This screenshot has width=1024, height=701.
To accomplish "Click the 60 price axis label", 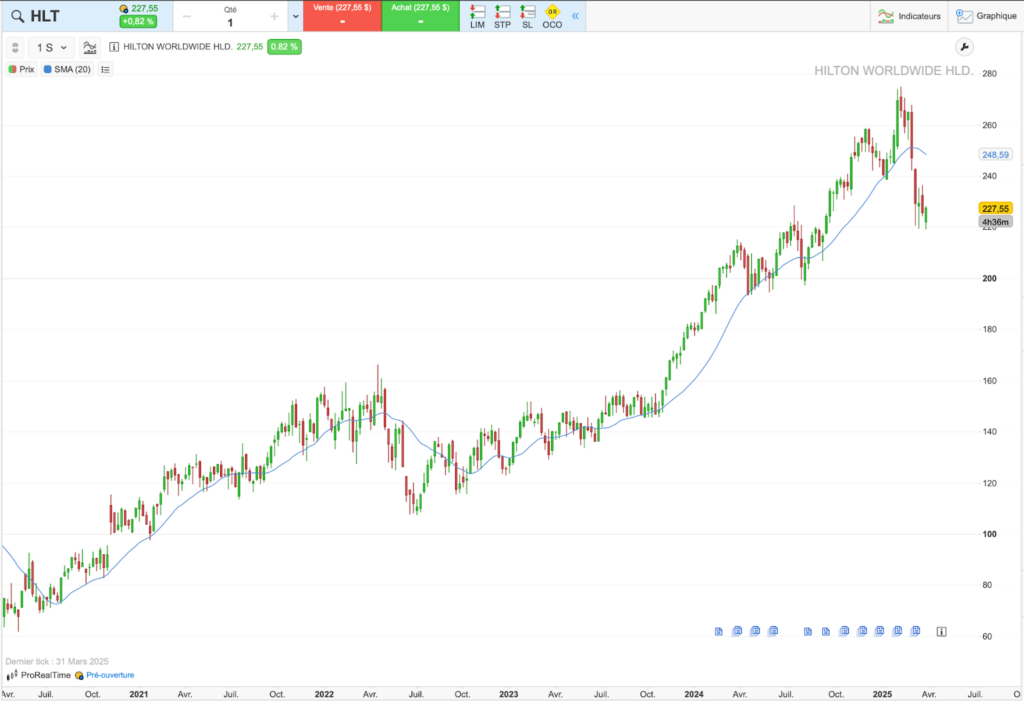I will coord(987,636).
